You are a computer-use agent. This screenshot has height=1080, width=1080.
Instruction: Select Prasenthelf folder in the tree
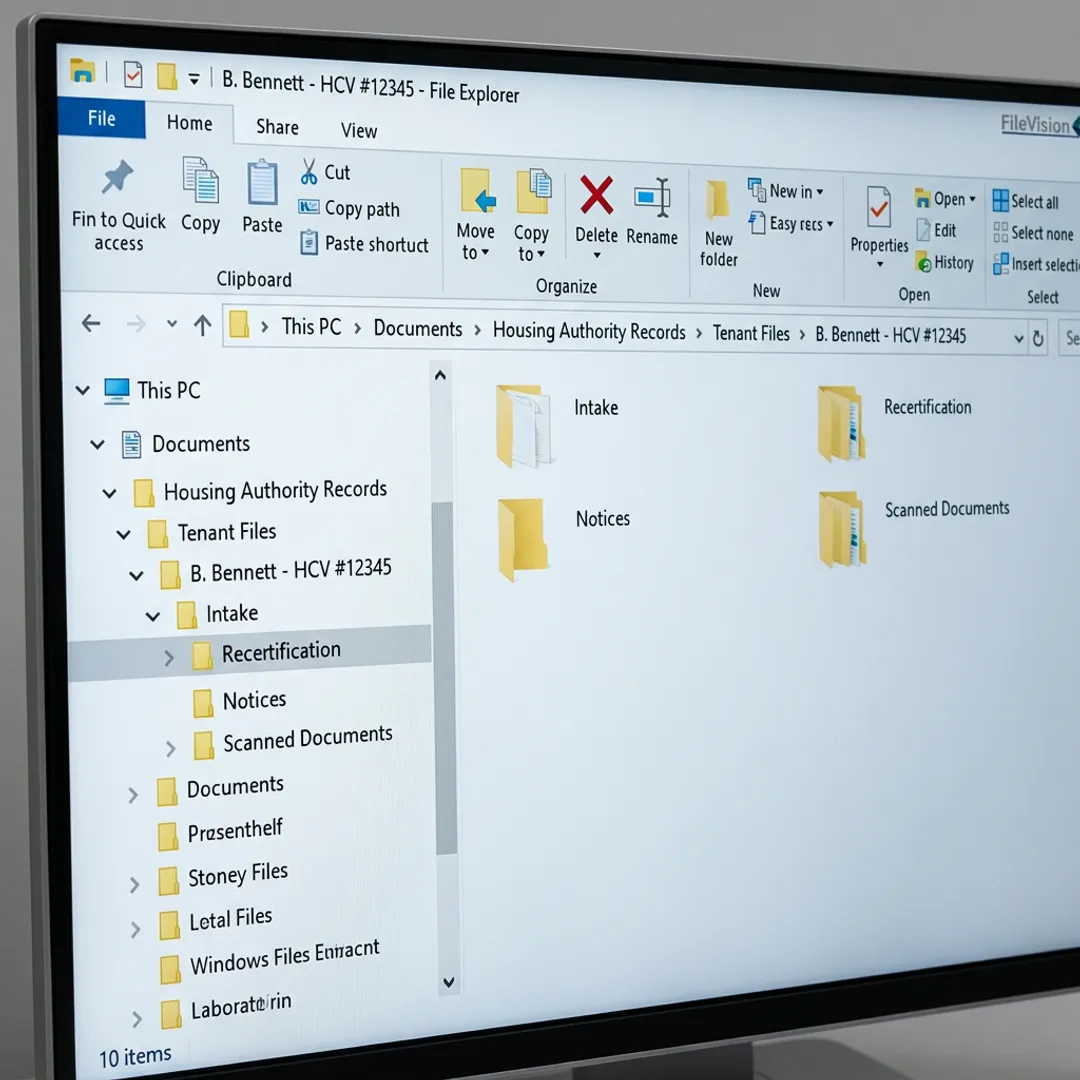click(x=220, y=832)
